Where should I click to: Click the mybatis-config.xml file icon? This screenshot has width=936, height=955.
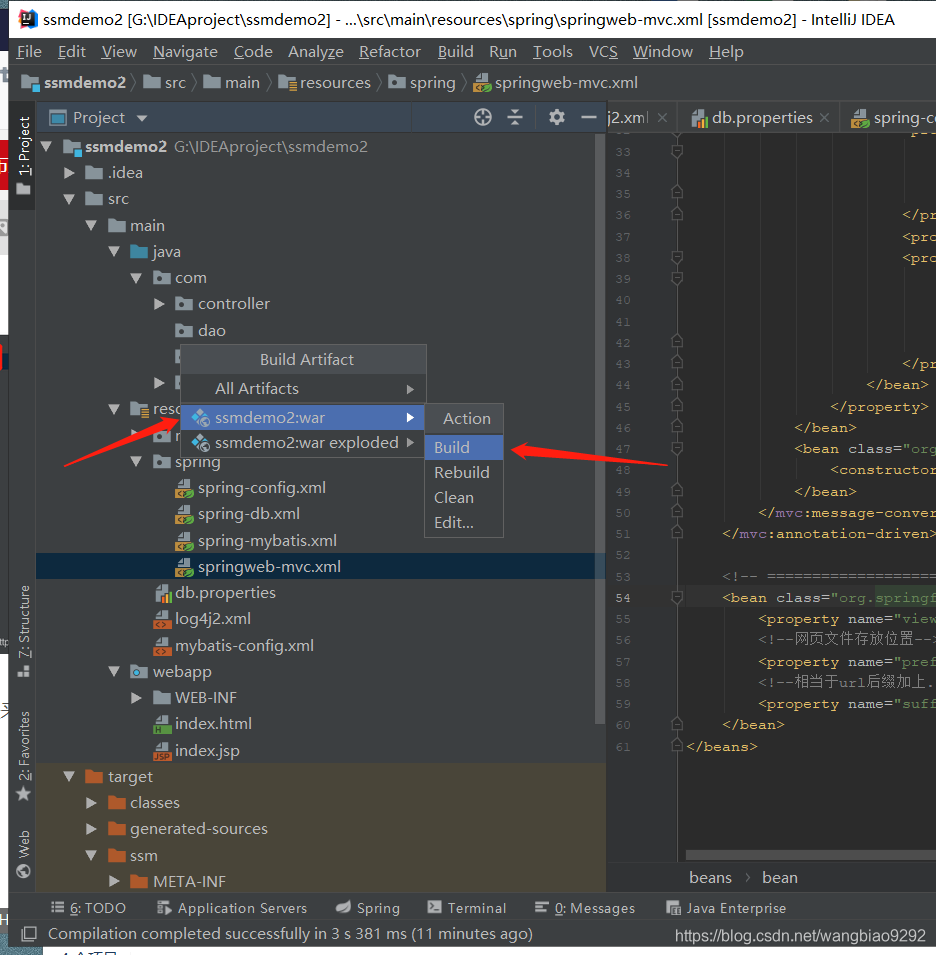coord(162,646)
